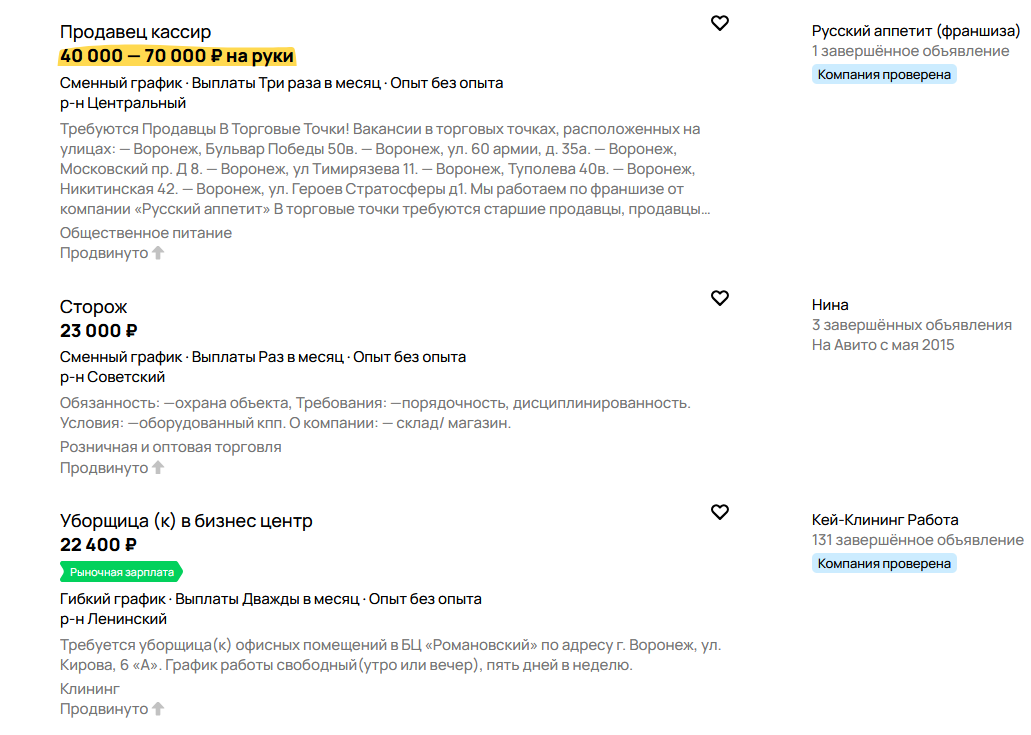Viewport: 1031px width, 735px height.
Task: Open the Продавец кассир job title
Action: (x=135, y=32)
